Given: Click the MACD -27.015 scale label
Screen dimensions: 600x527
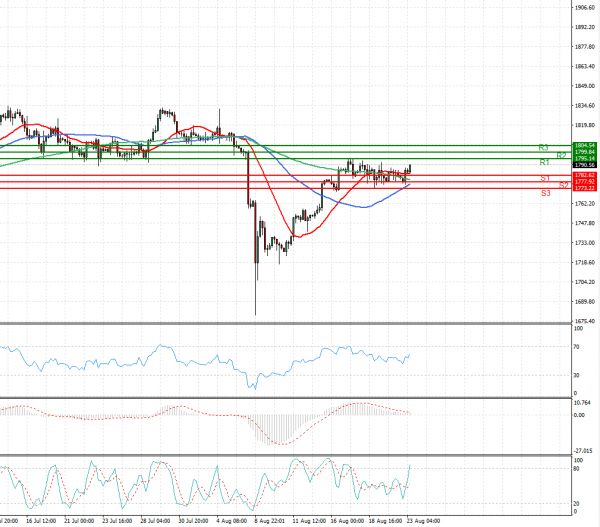Looking at the screenshot, I should [x=583, y=451].
